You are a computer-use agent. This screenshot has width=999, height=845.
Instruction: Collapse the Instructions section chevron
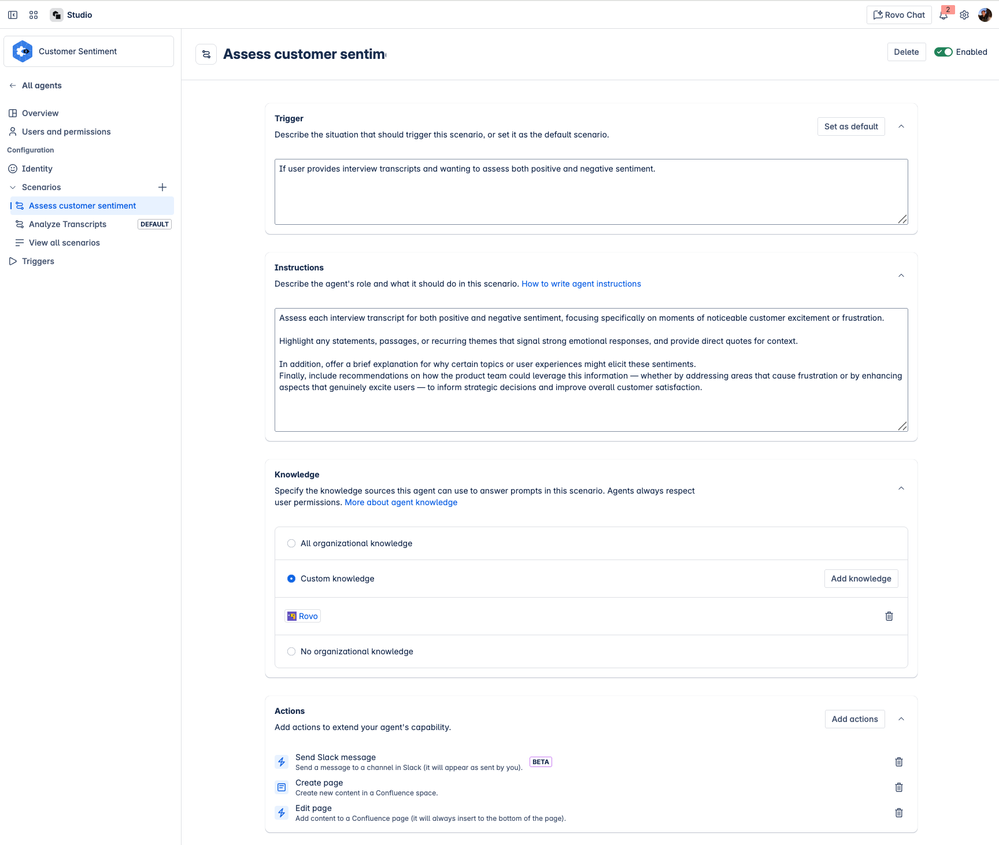click(x=901, y=276)
